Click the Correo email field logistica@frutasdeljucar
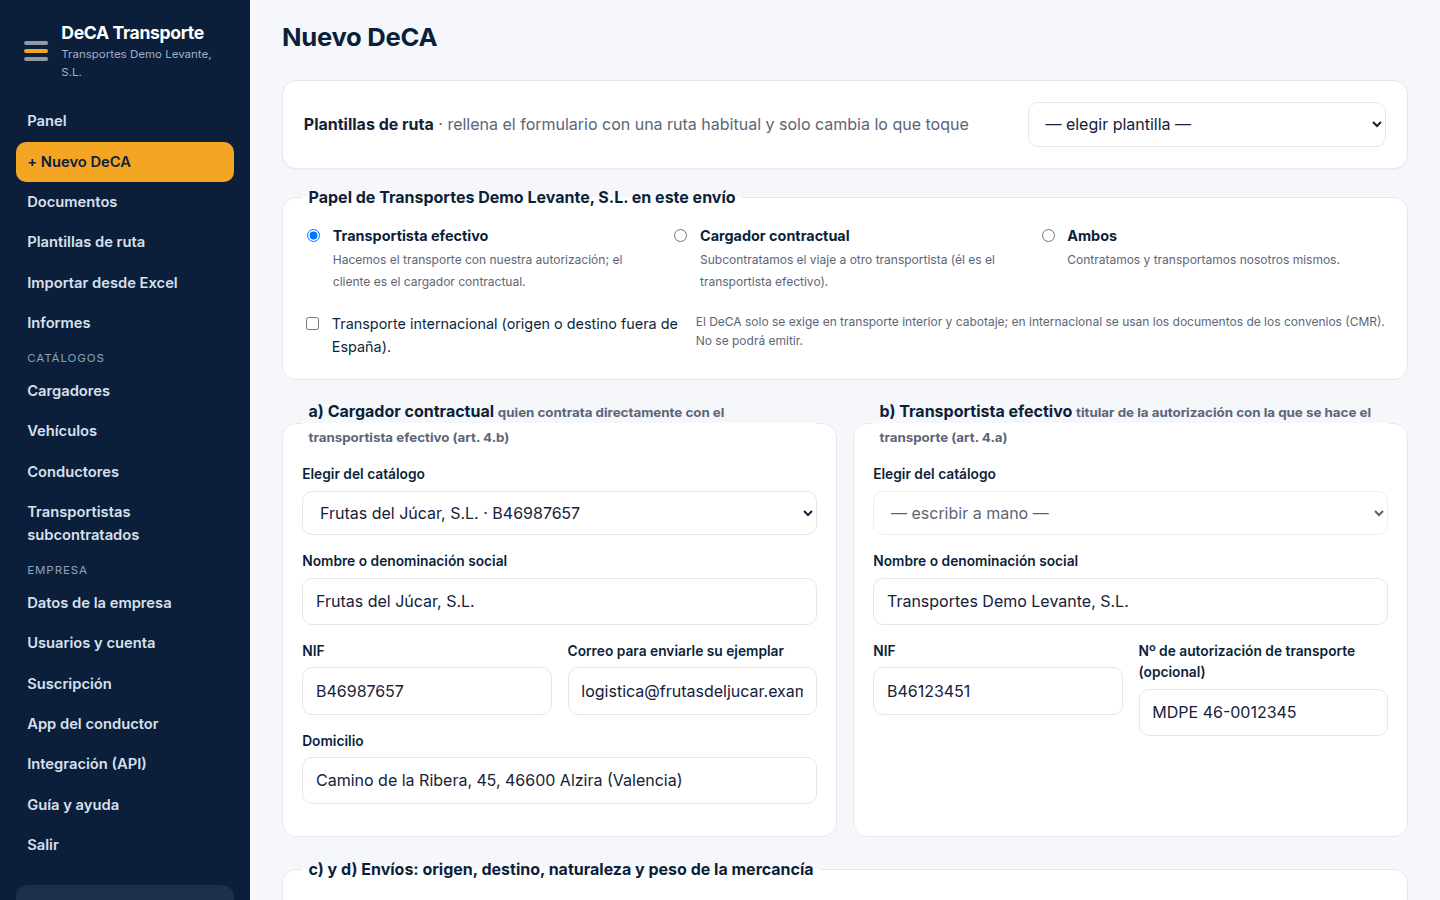 [x=692, y=691]
